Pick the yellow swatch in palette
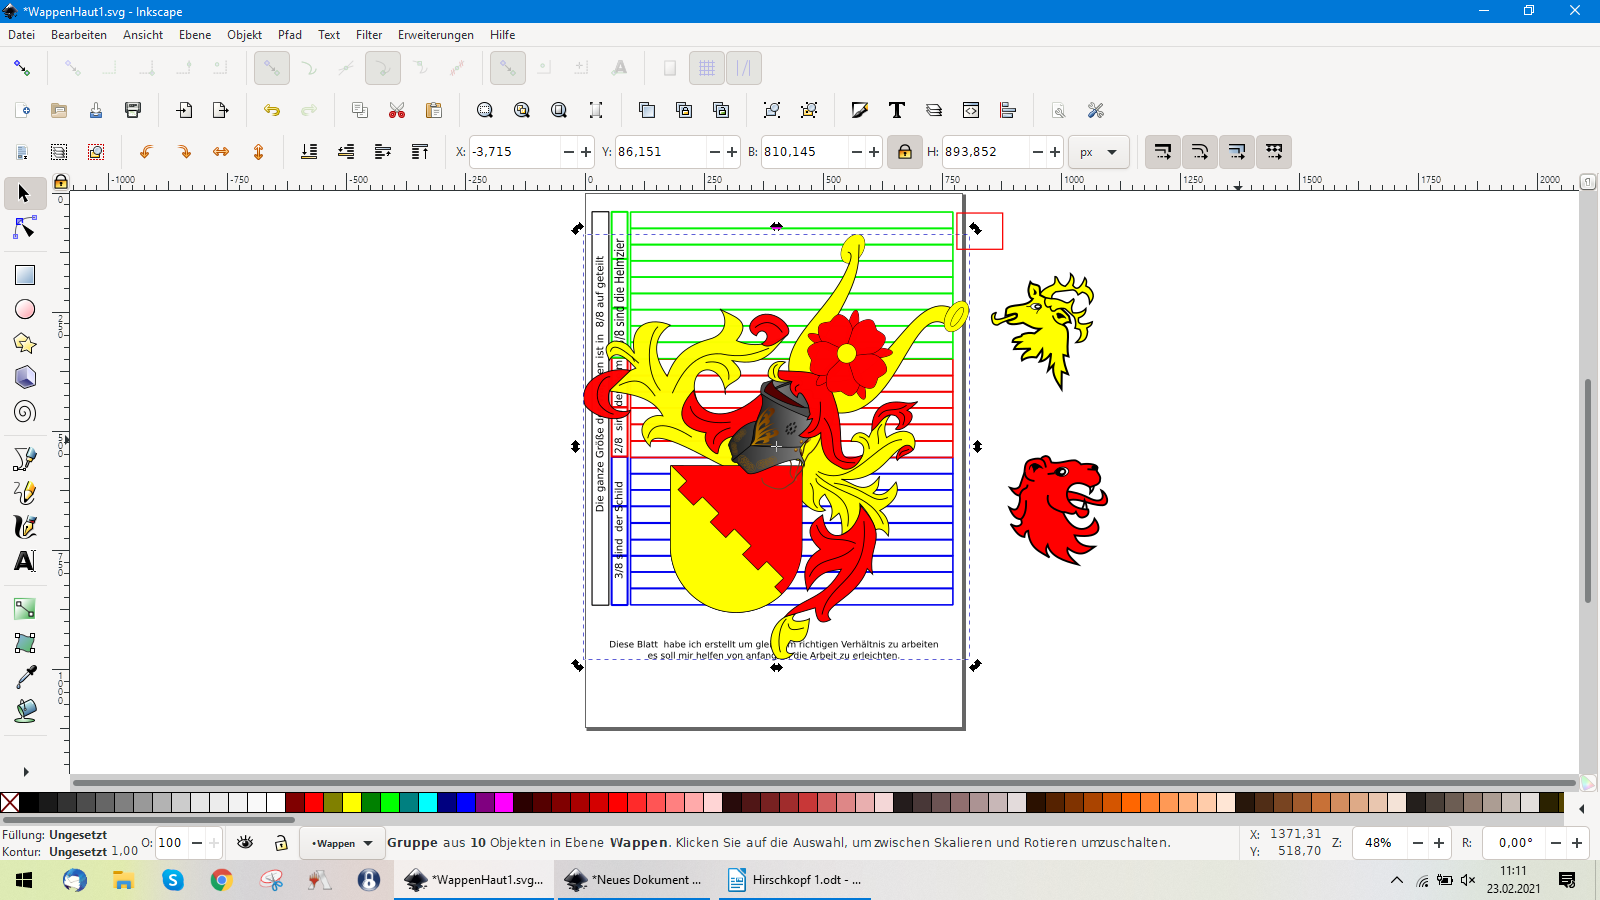1600x900 pixels. click(x=352, y=802)
